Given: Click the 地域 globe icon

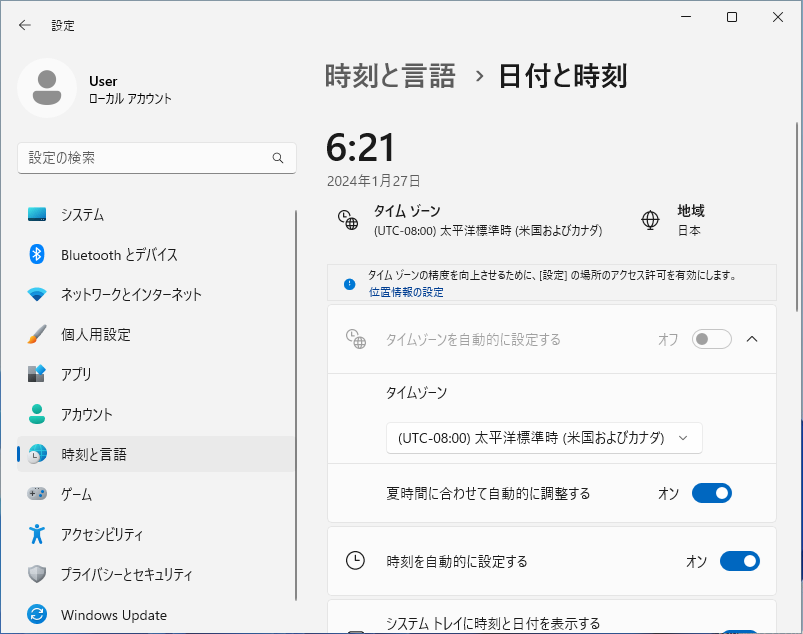Looking at the screenshot, I should [650, 220].
